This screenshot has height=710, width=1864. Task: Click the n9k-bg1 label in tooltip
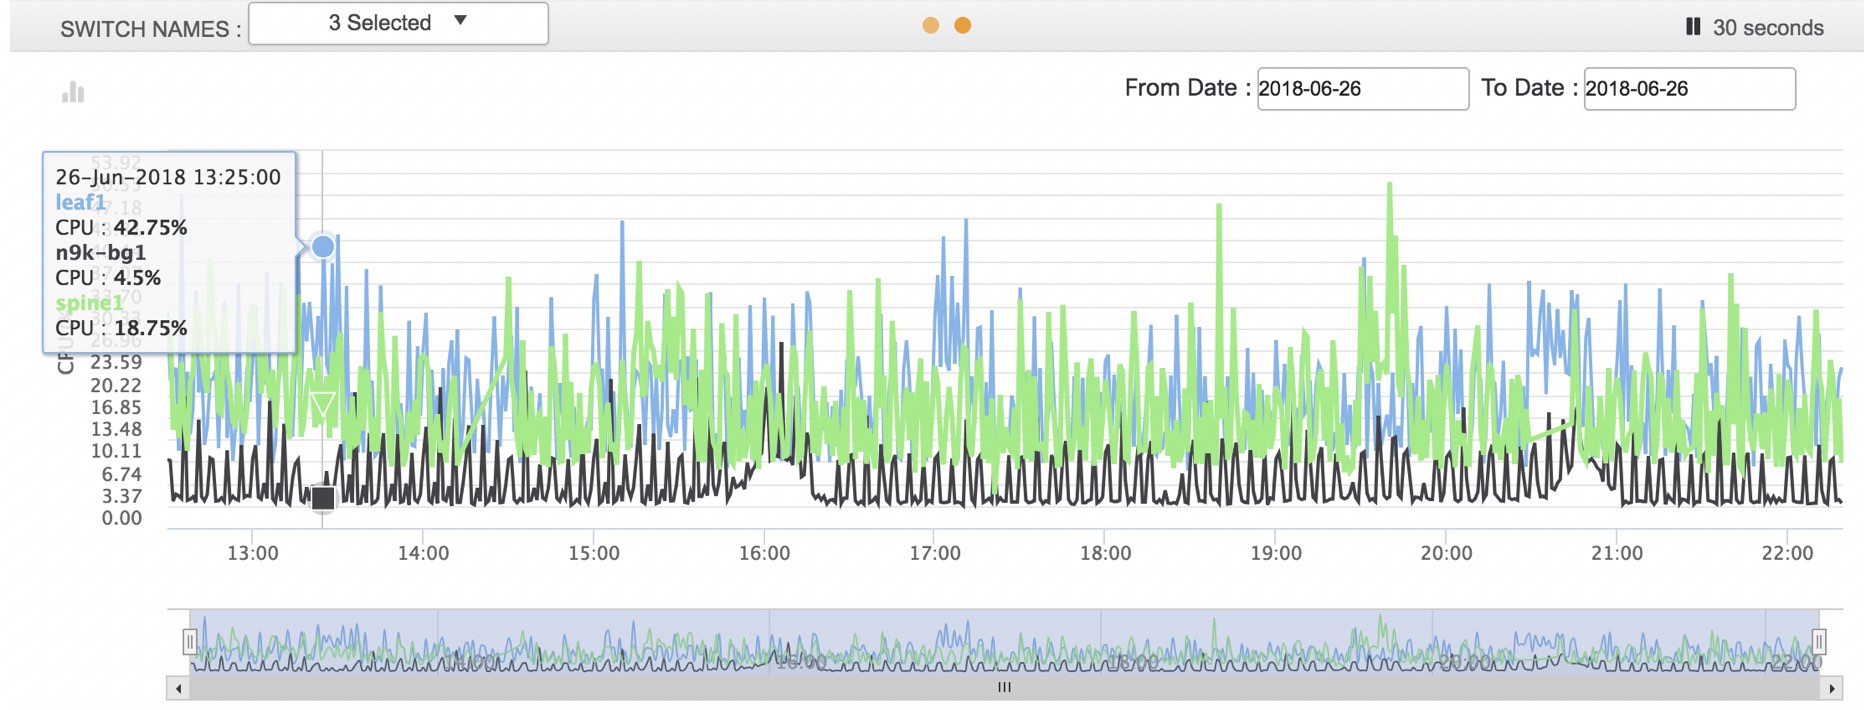(101, 252)
